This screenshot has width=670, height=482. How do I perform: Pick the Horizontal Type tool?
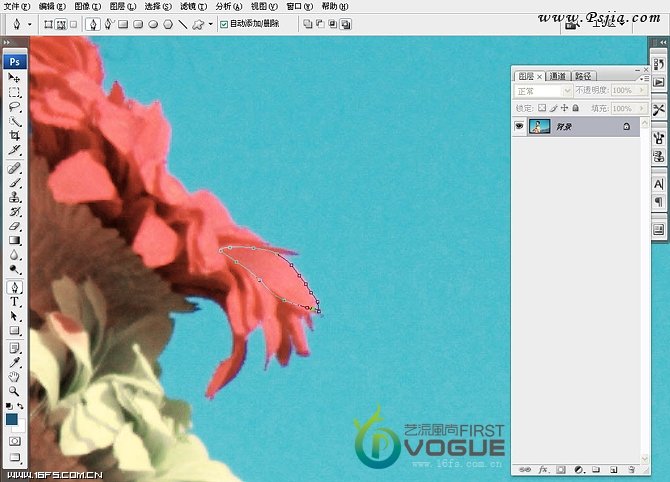click(x=15, y=301)
